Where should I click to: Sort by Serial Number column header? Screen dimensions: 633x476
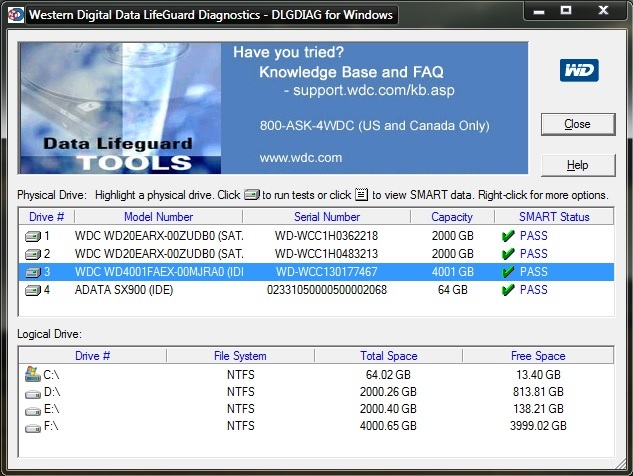pos(327,217)
